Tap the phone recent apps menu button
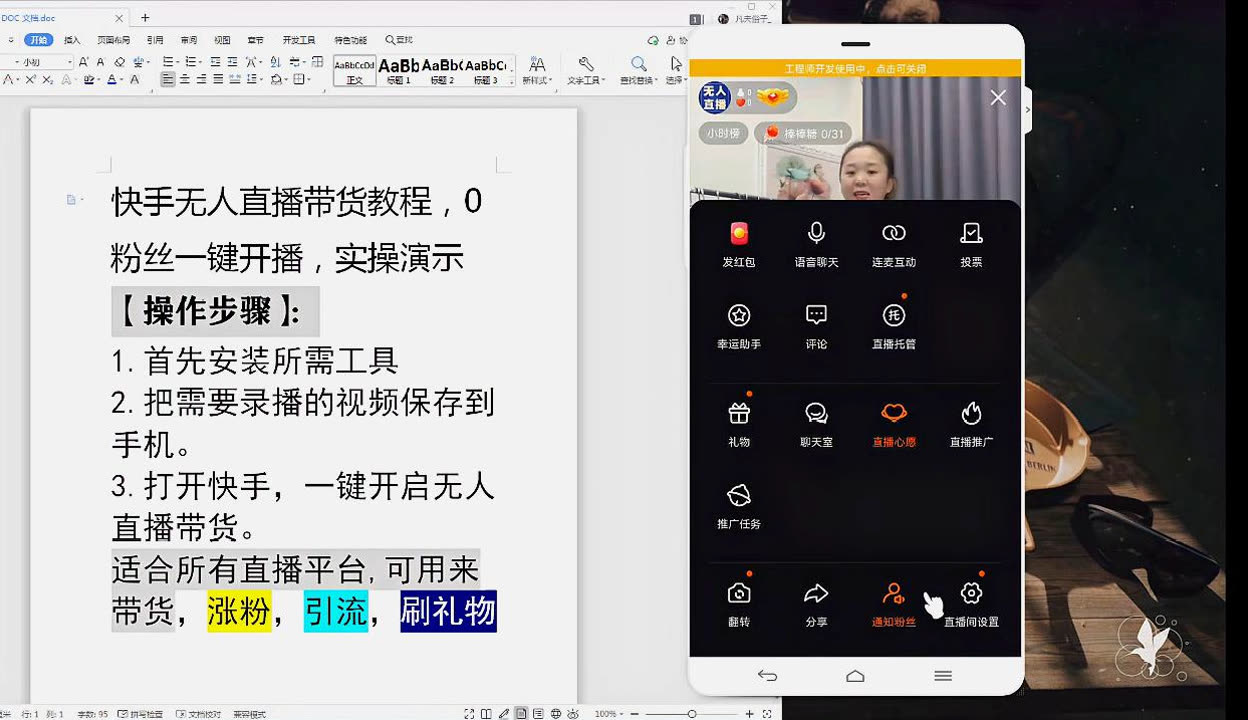The height and width of the screenshot is (720, 1248). pos(943,676)
